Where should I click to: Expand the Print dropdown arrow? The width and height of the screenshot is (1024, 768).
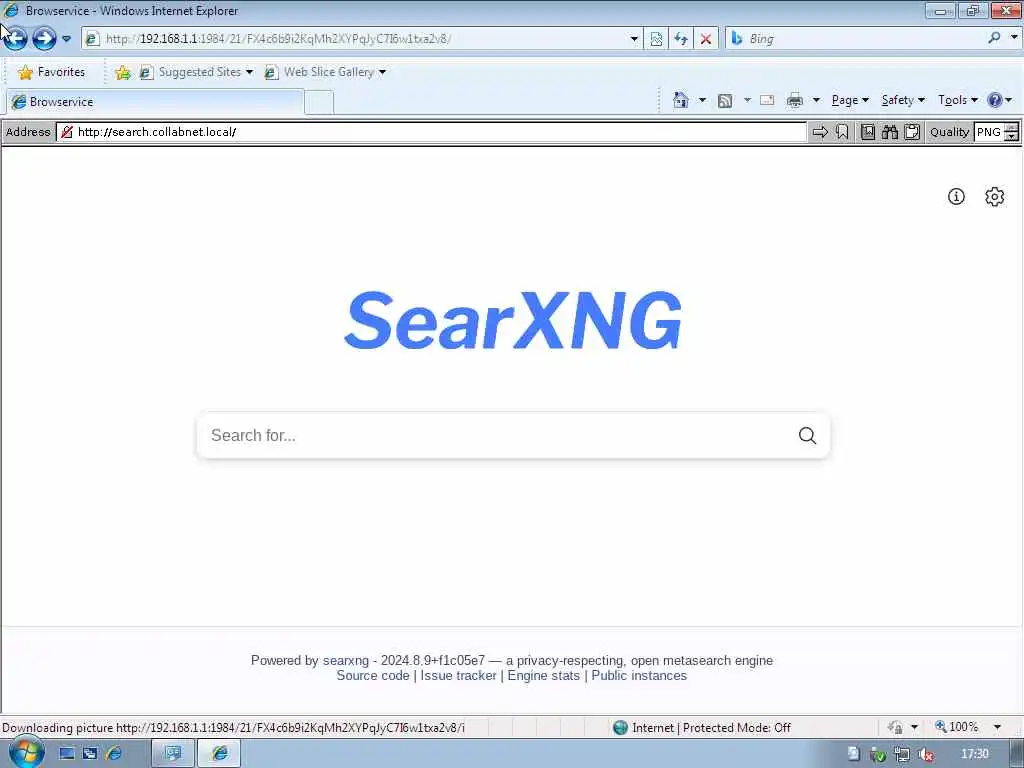pos(816,101)
